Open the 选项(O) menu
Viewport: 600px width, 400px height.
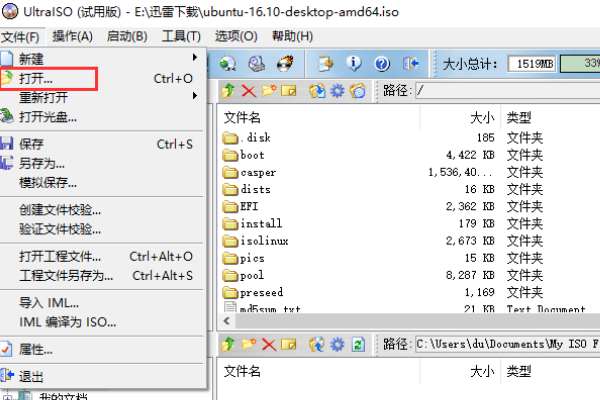coord(236,37)
